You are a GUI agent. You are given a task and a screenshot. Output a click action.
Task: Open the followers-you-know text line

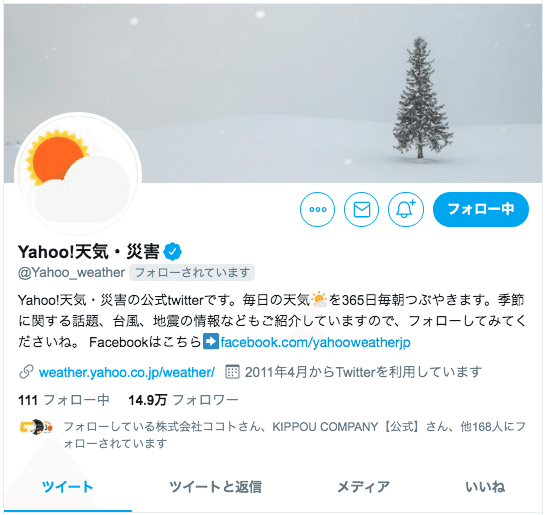pos(294,435)
